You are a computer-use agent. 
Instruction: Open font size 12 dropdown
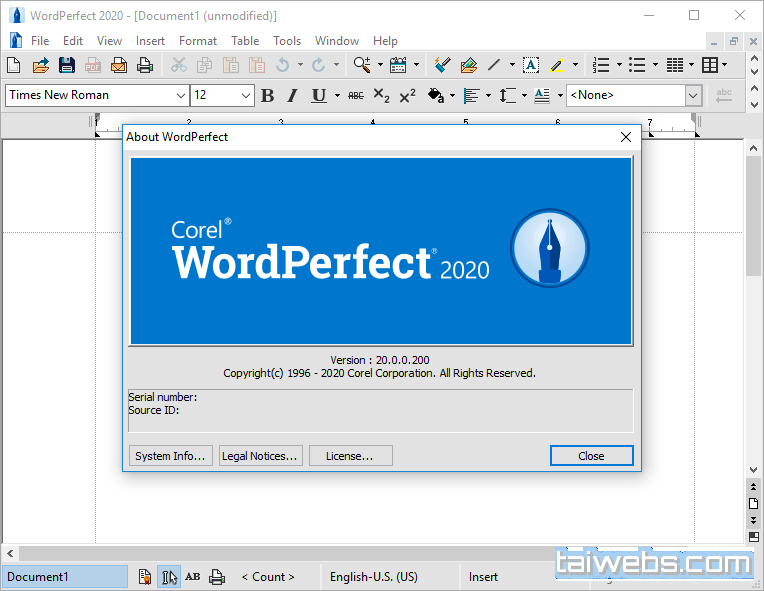[246, 95]
